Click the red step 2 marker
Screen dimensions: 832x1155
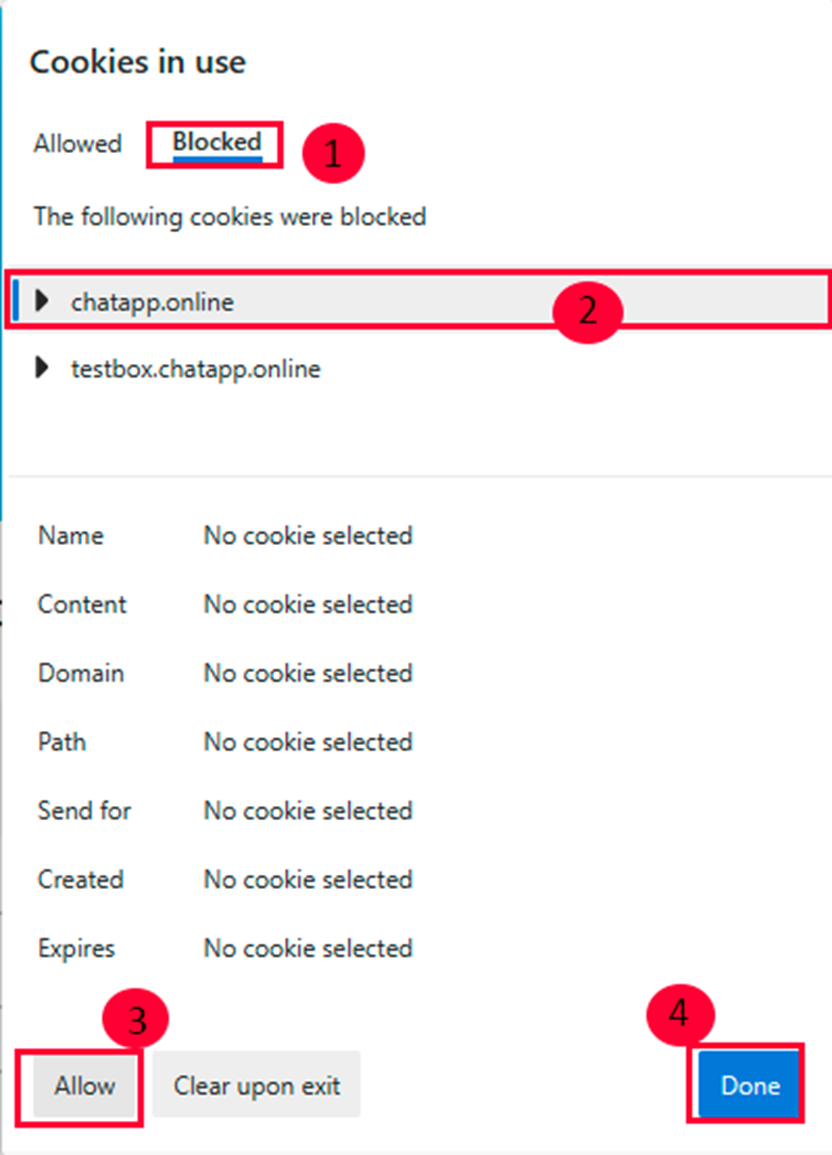[x=587, y=311]
